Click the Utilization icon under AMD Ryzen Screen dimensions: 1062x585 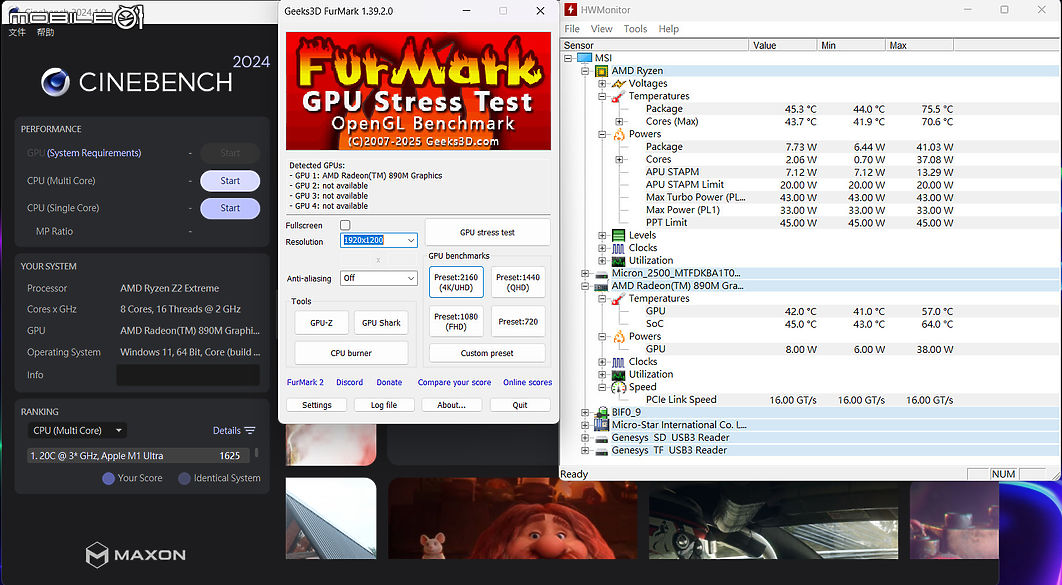618,261
